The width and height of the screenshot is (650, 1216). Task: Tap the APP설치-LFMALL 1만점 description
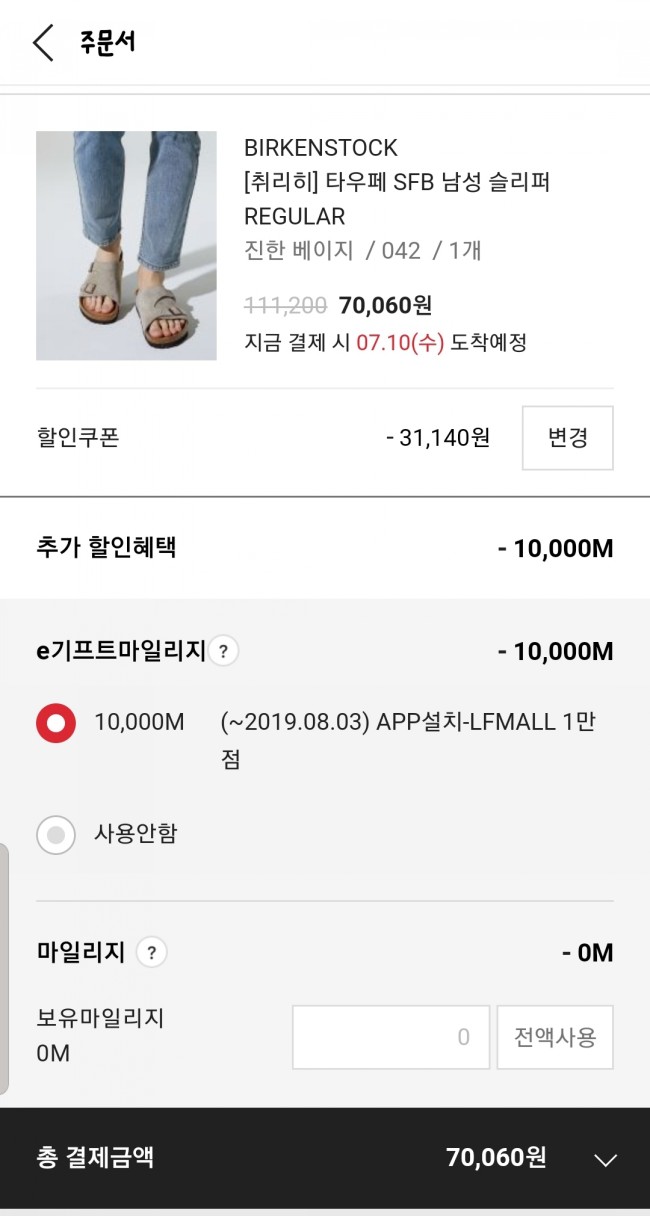coord(408,739)
